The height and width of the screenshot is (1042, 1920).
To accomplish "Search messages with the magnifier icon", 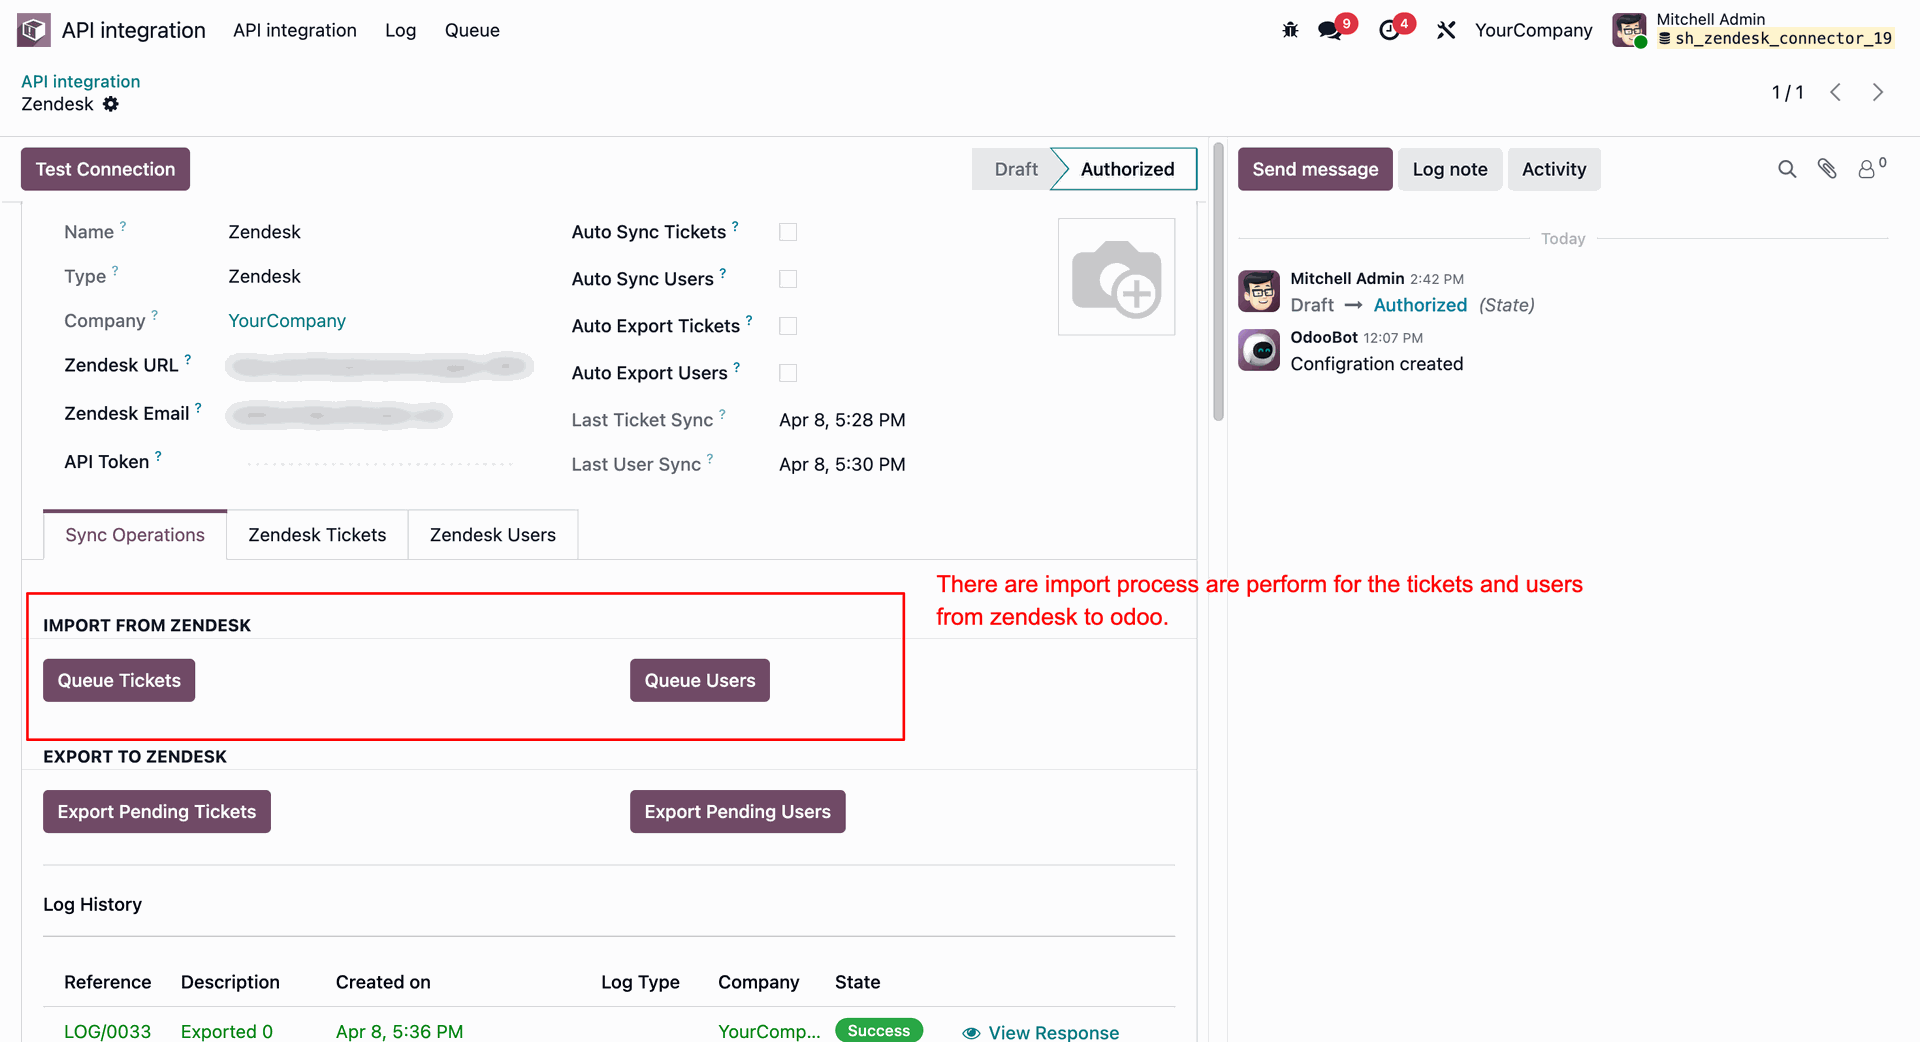I will pyautogui.click(x=1787, y=169).
